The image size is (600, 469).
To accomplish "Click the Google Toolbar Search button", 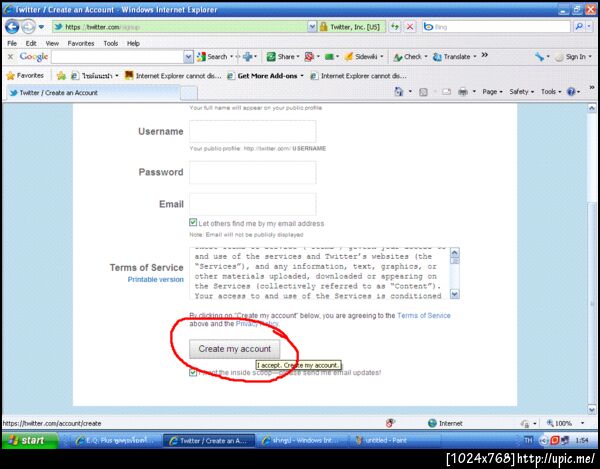I will pos(213,57).
